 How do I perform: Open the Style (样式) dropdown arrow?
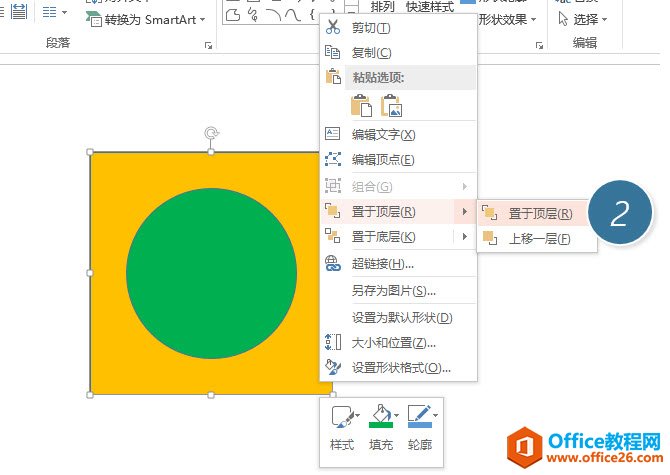(x=358, y=415)
